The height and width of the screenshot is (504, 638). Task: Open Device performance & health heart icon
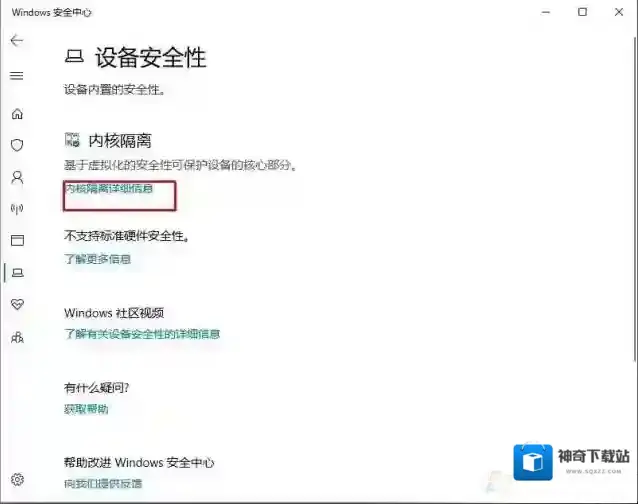17,304
